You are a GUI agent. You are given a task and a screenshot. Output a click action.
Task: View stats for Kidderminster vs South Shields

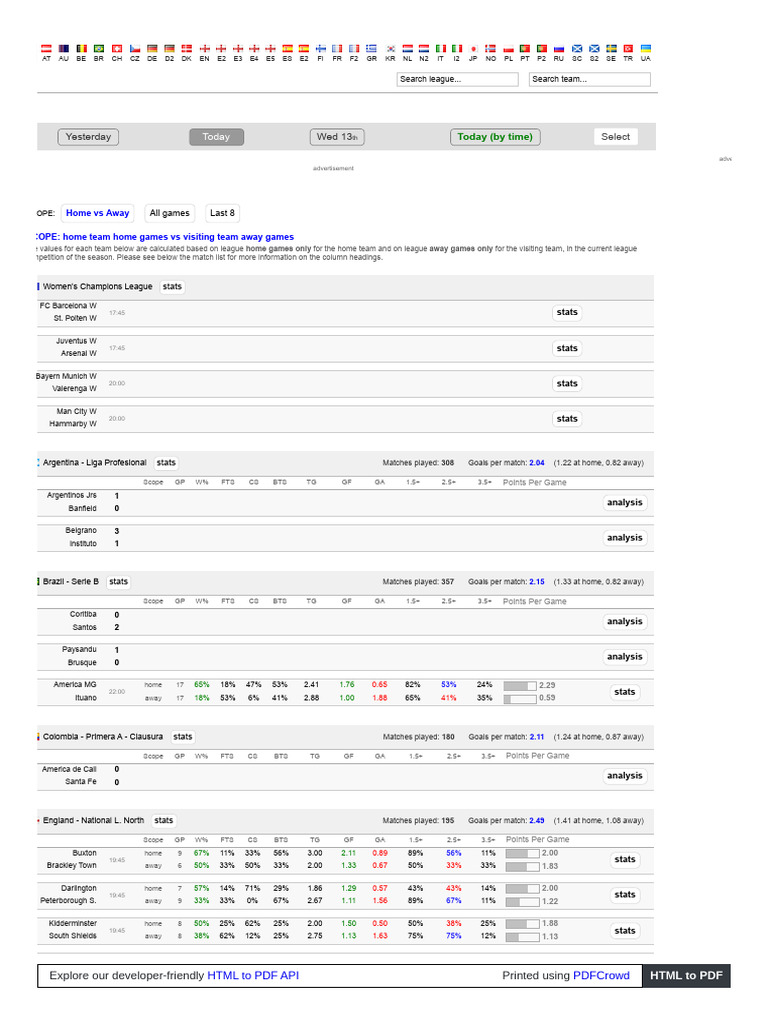pyautogui.click(x=624, y=931)
